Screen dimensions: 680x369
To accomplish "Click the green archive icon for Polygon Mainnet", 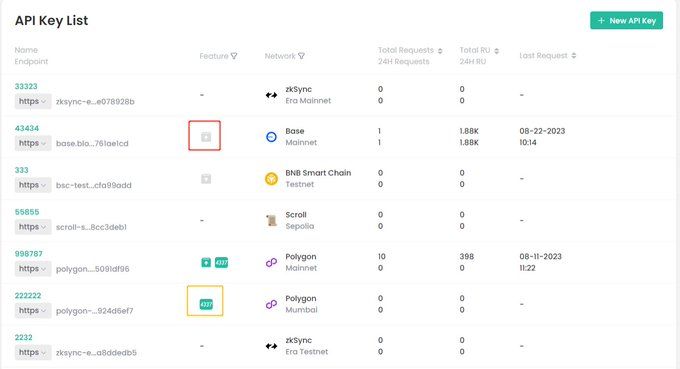I will click(x=206, y=262).
